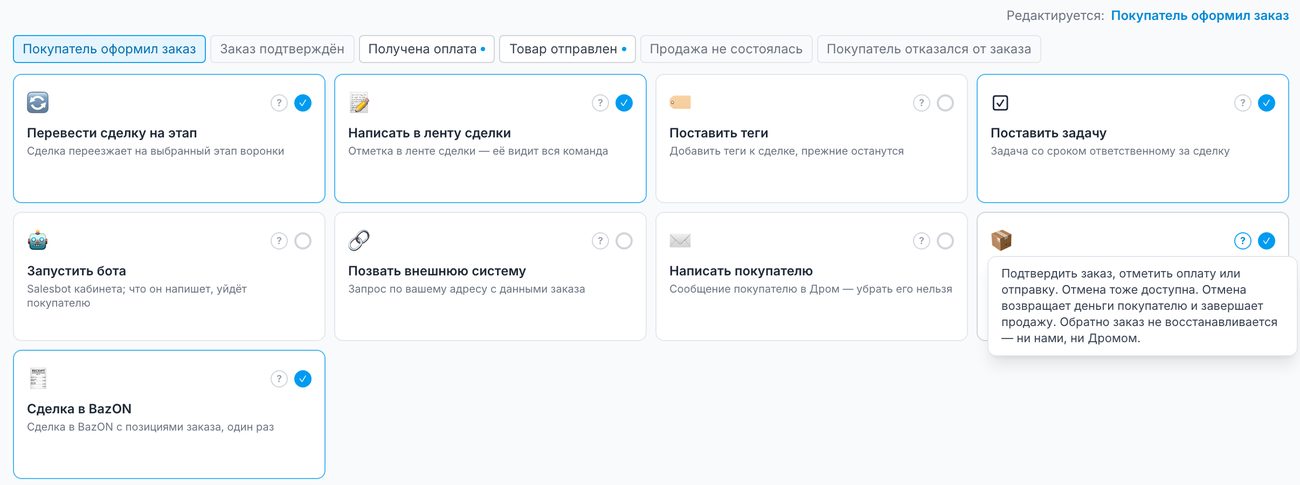Click text 'Запрос по вашему адресу с данными заказа'
The width and height of the screenshot is (1300, 485).
[466, 290]
